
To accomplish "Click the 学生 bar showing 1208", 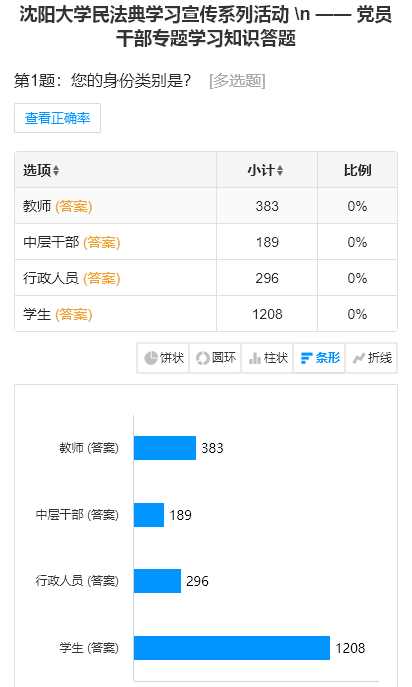I will click(x=232, y=648).
